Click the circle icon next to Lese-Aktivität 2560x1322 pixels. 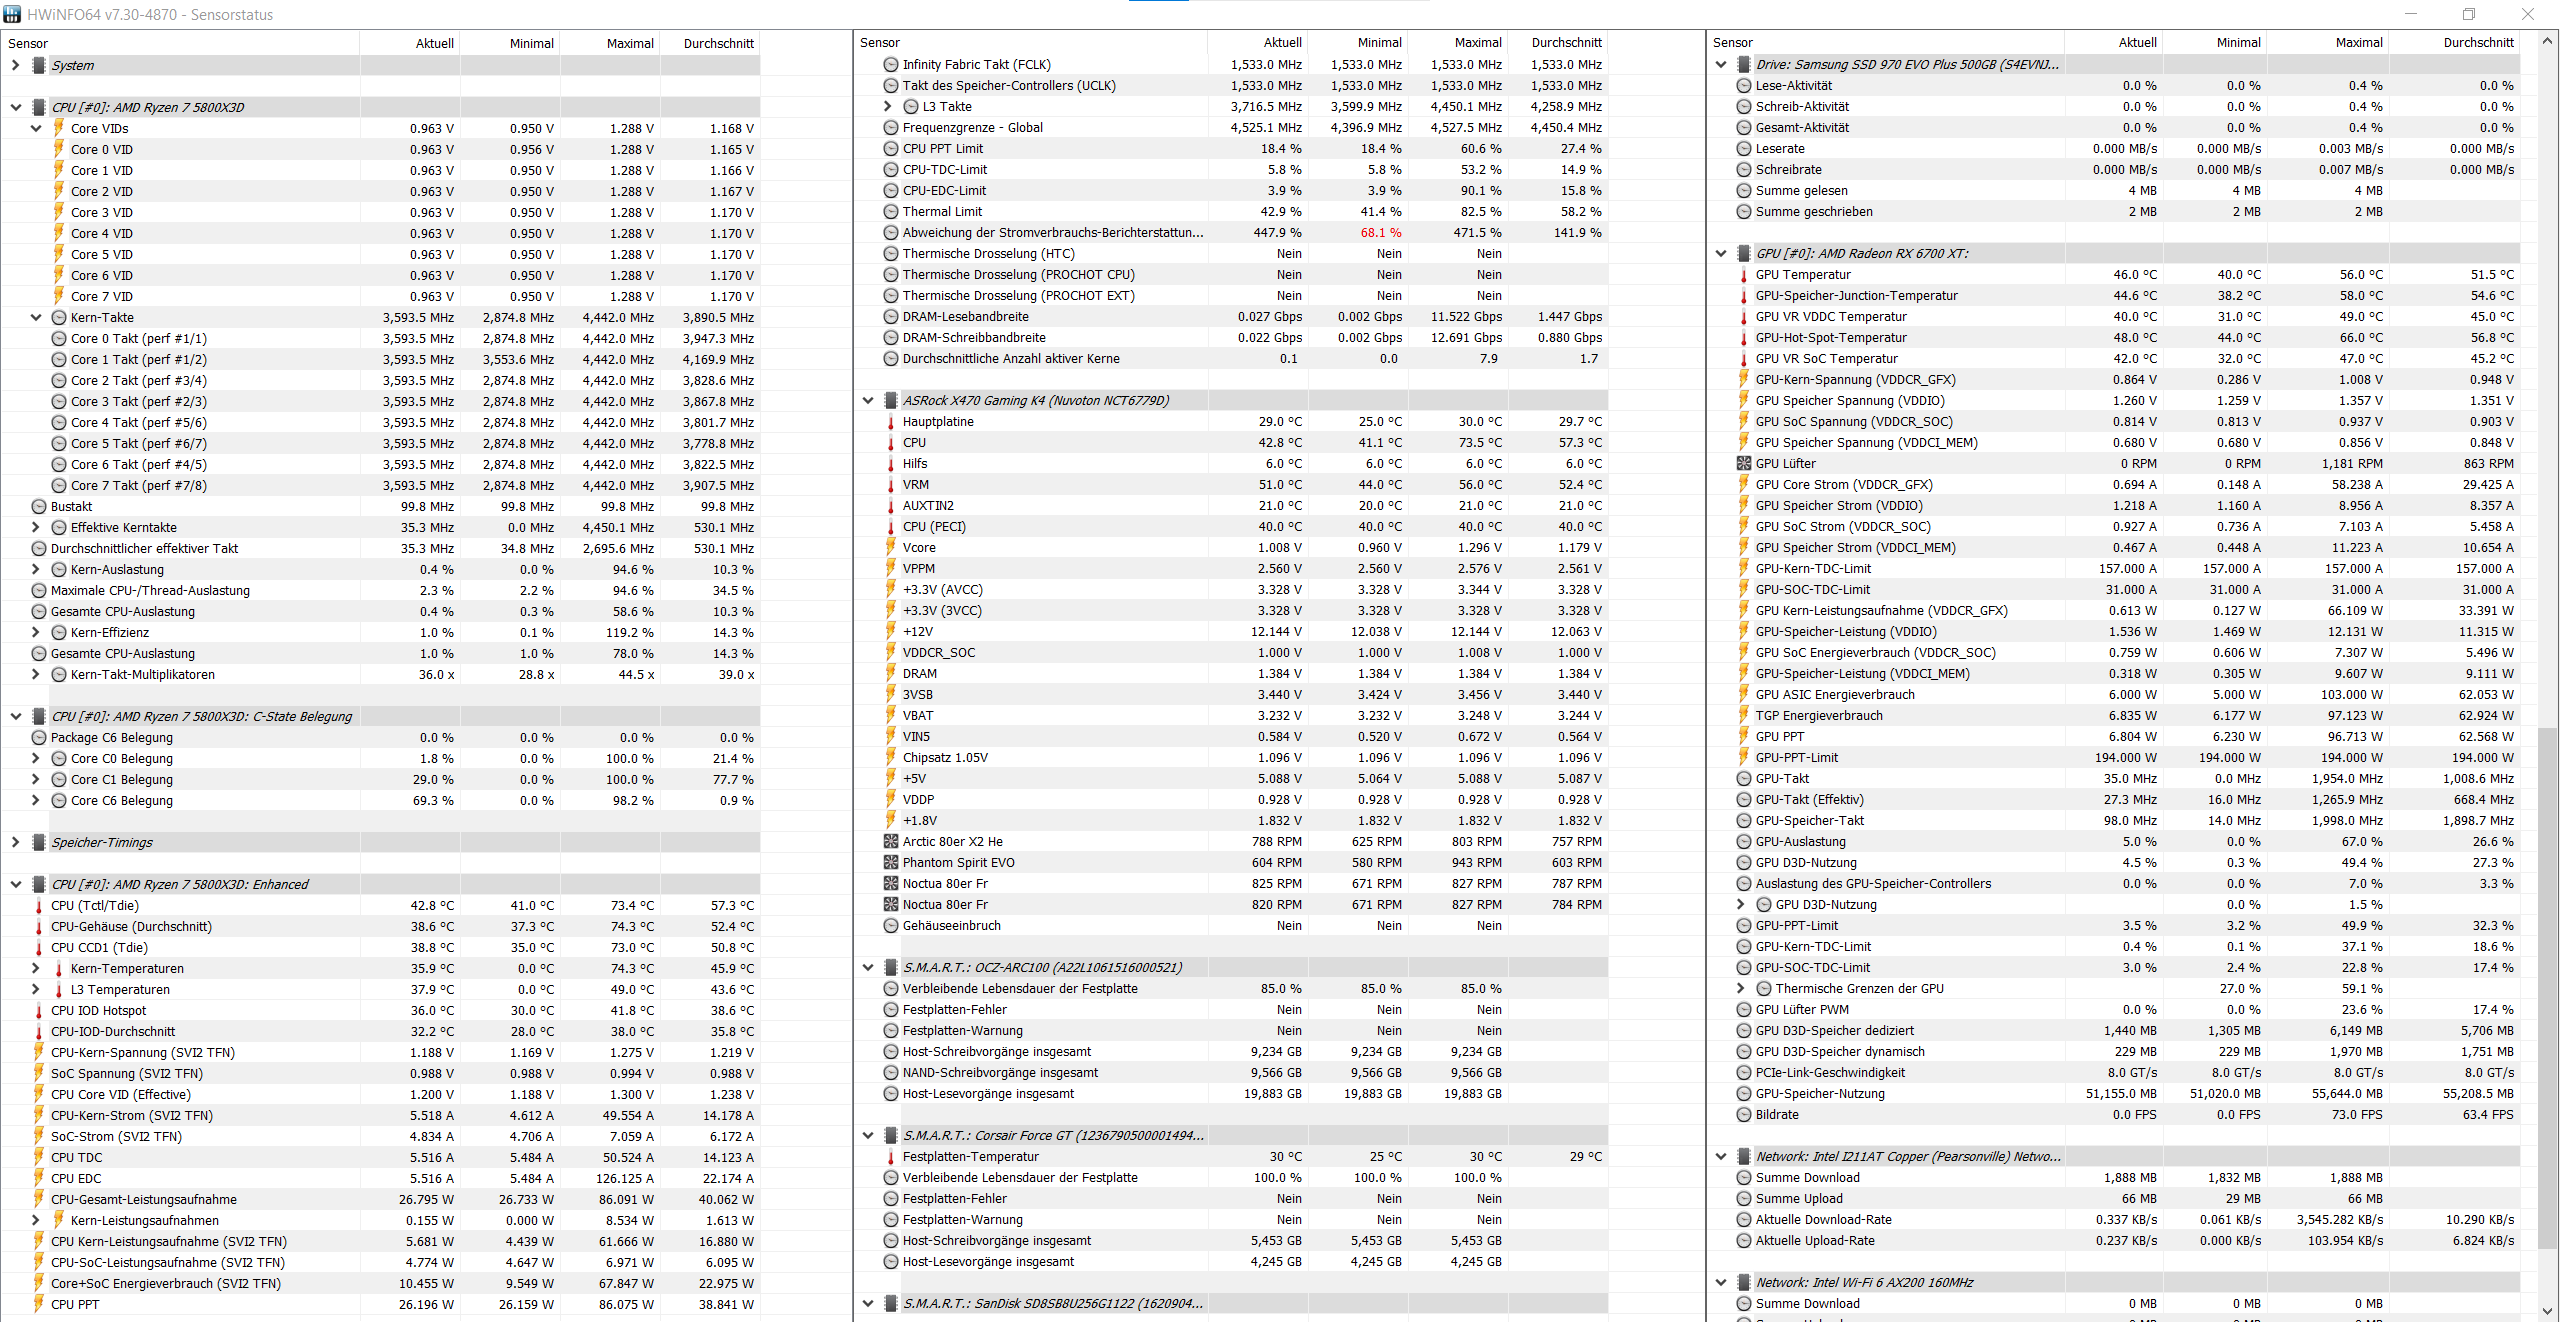(1743, 85)
